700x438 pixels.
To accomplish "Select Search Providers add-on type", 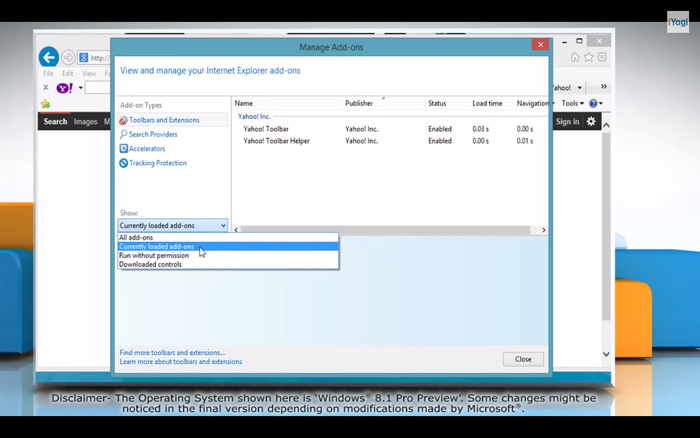I will [153, 134].
